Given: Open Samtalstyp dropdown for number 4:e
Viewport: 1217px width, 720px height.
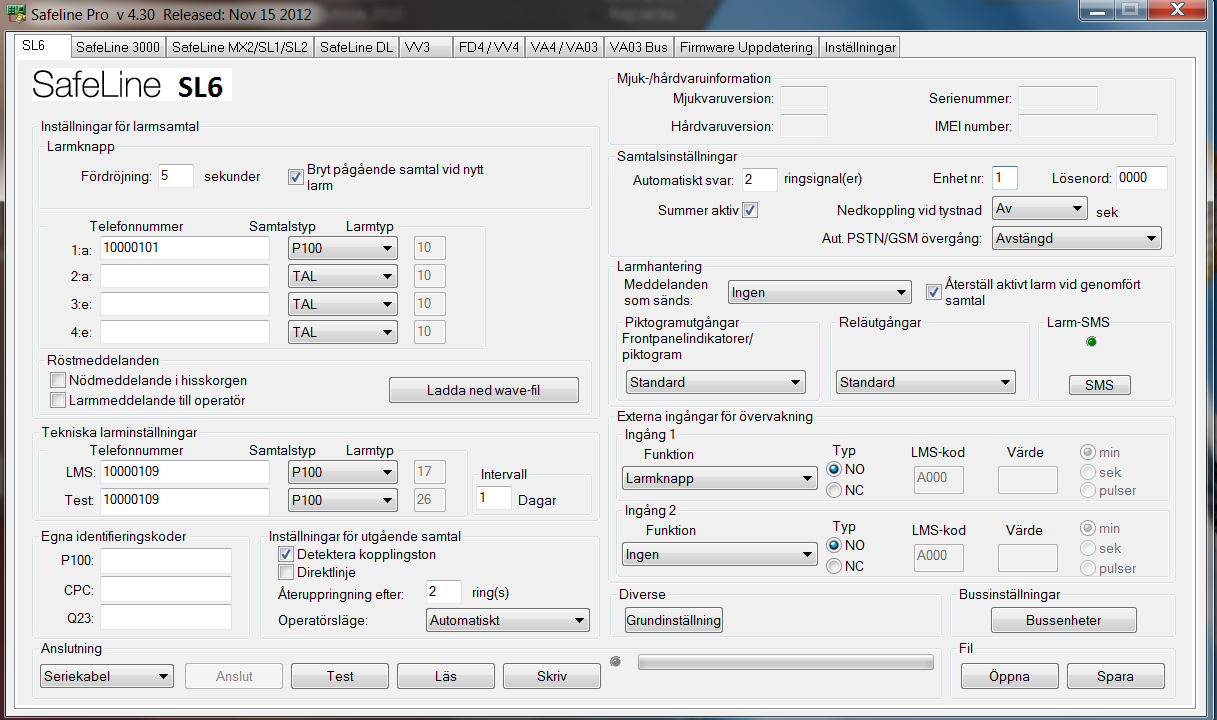Looking at the screenshot, I should pos(342,332).
